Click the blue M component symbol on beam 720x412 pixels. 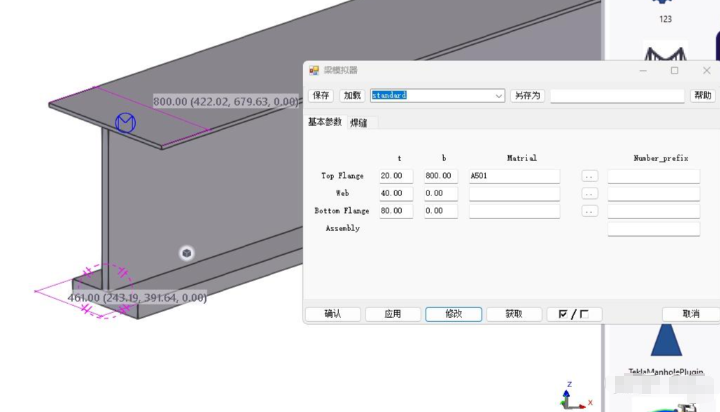125,123
